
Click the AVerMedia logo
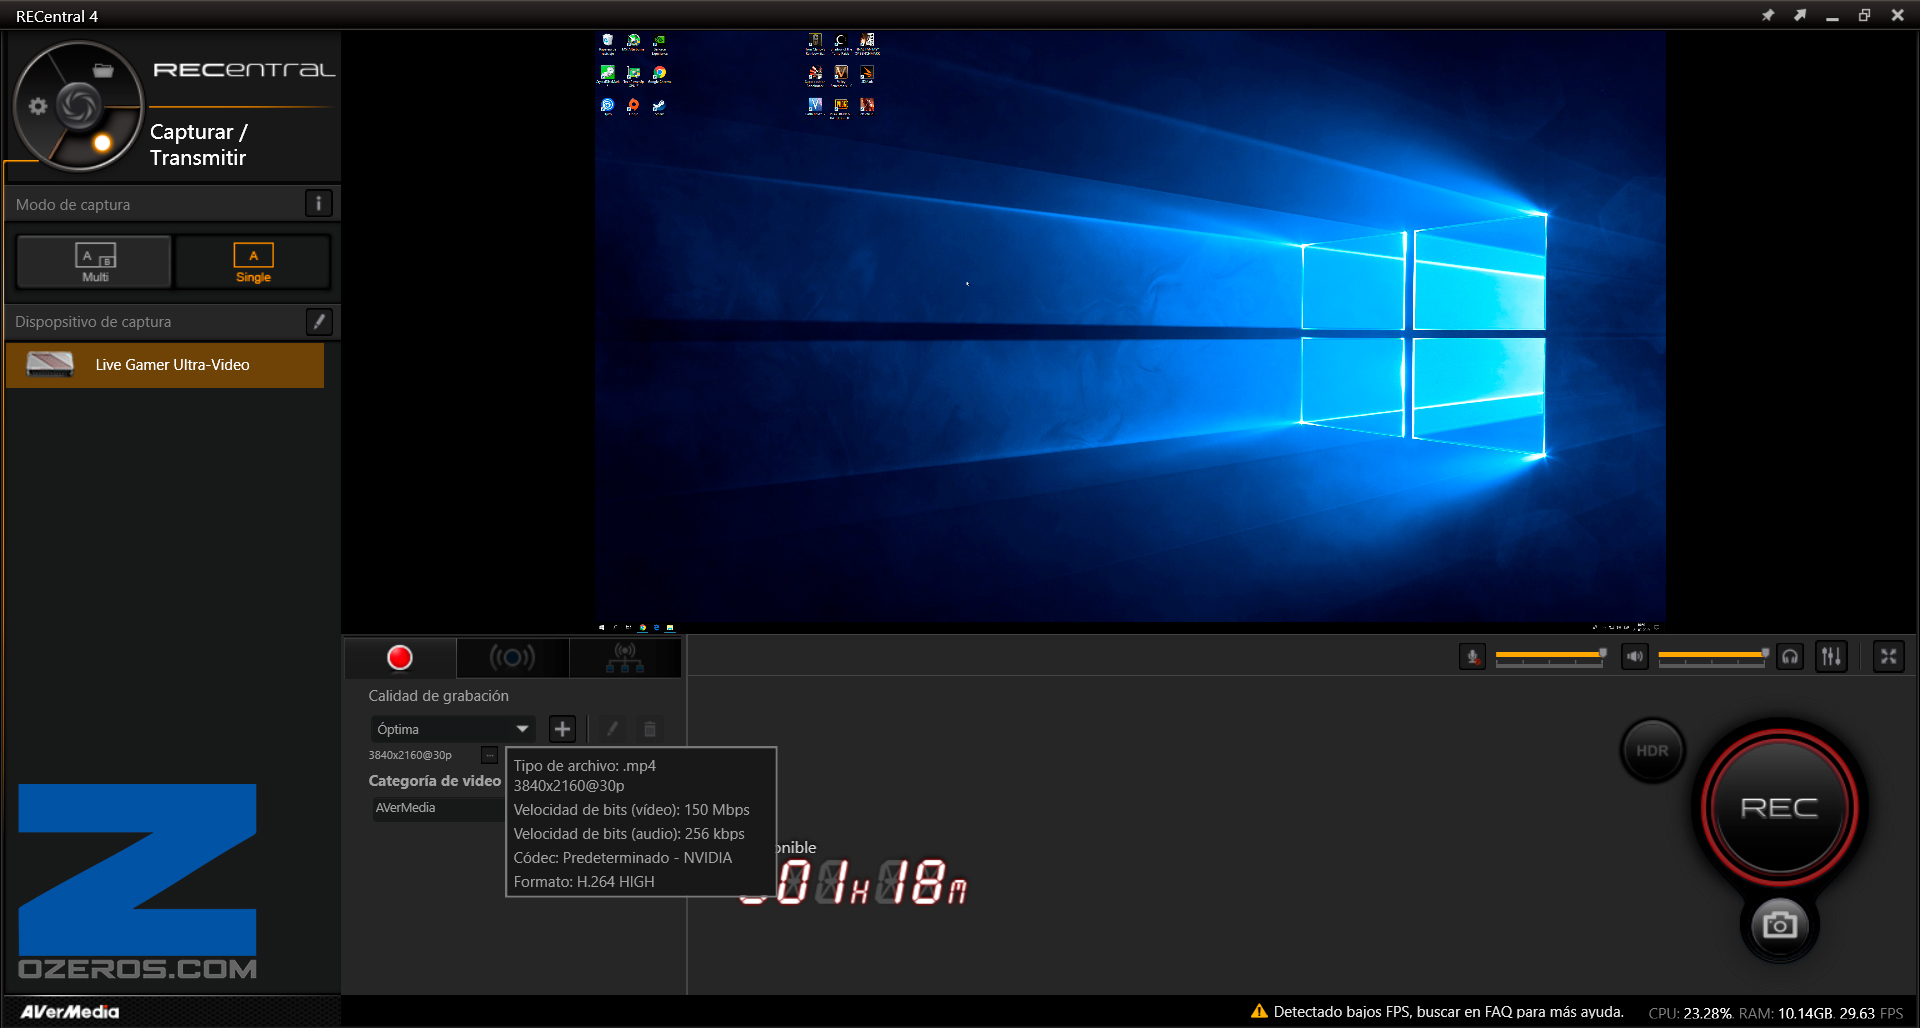pos(70,1012)
